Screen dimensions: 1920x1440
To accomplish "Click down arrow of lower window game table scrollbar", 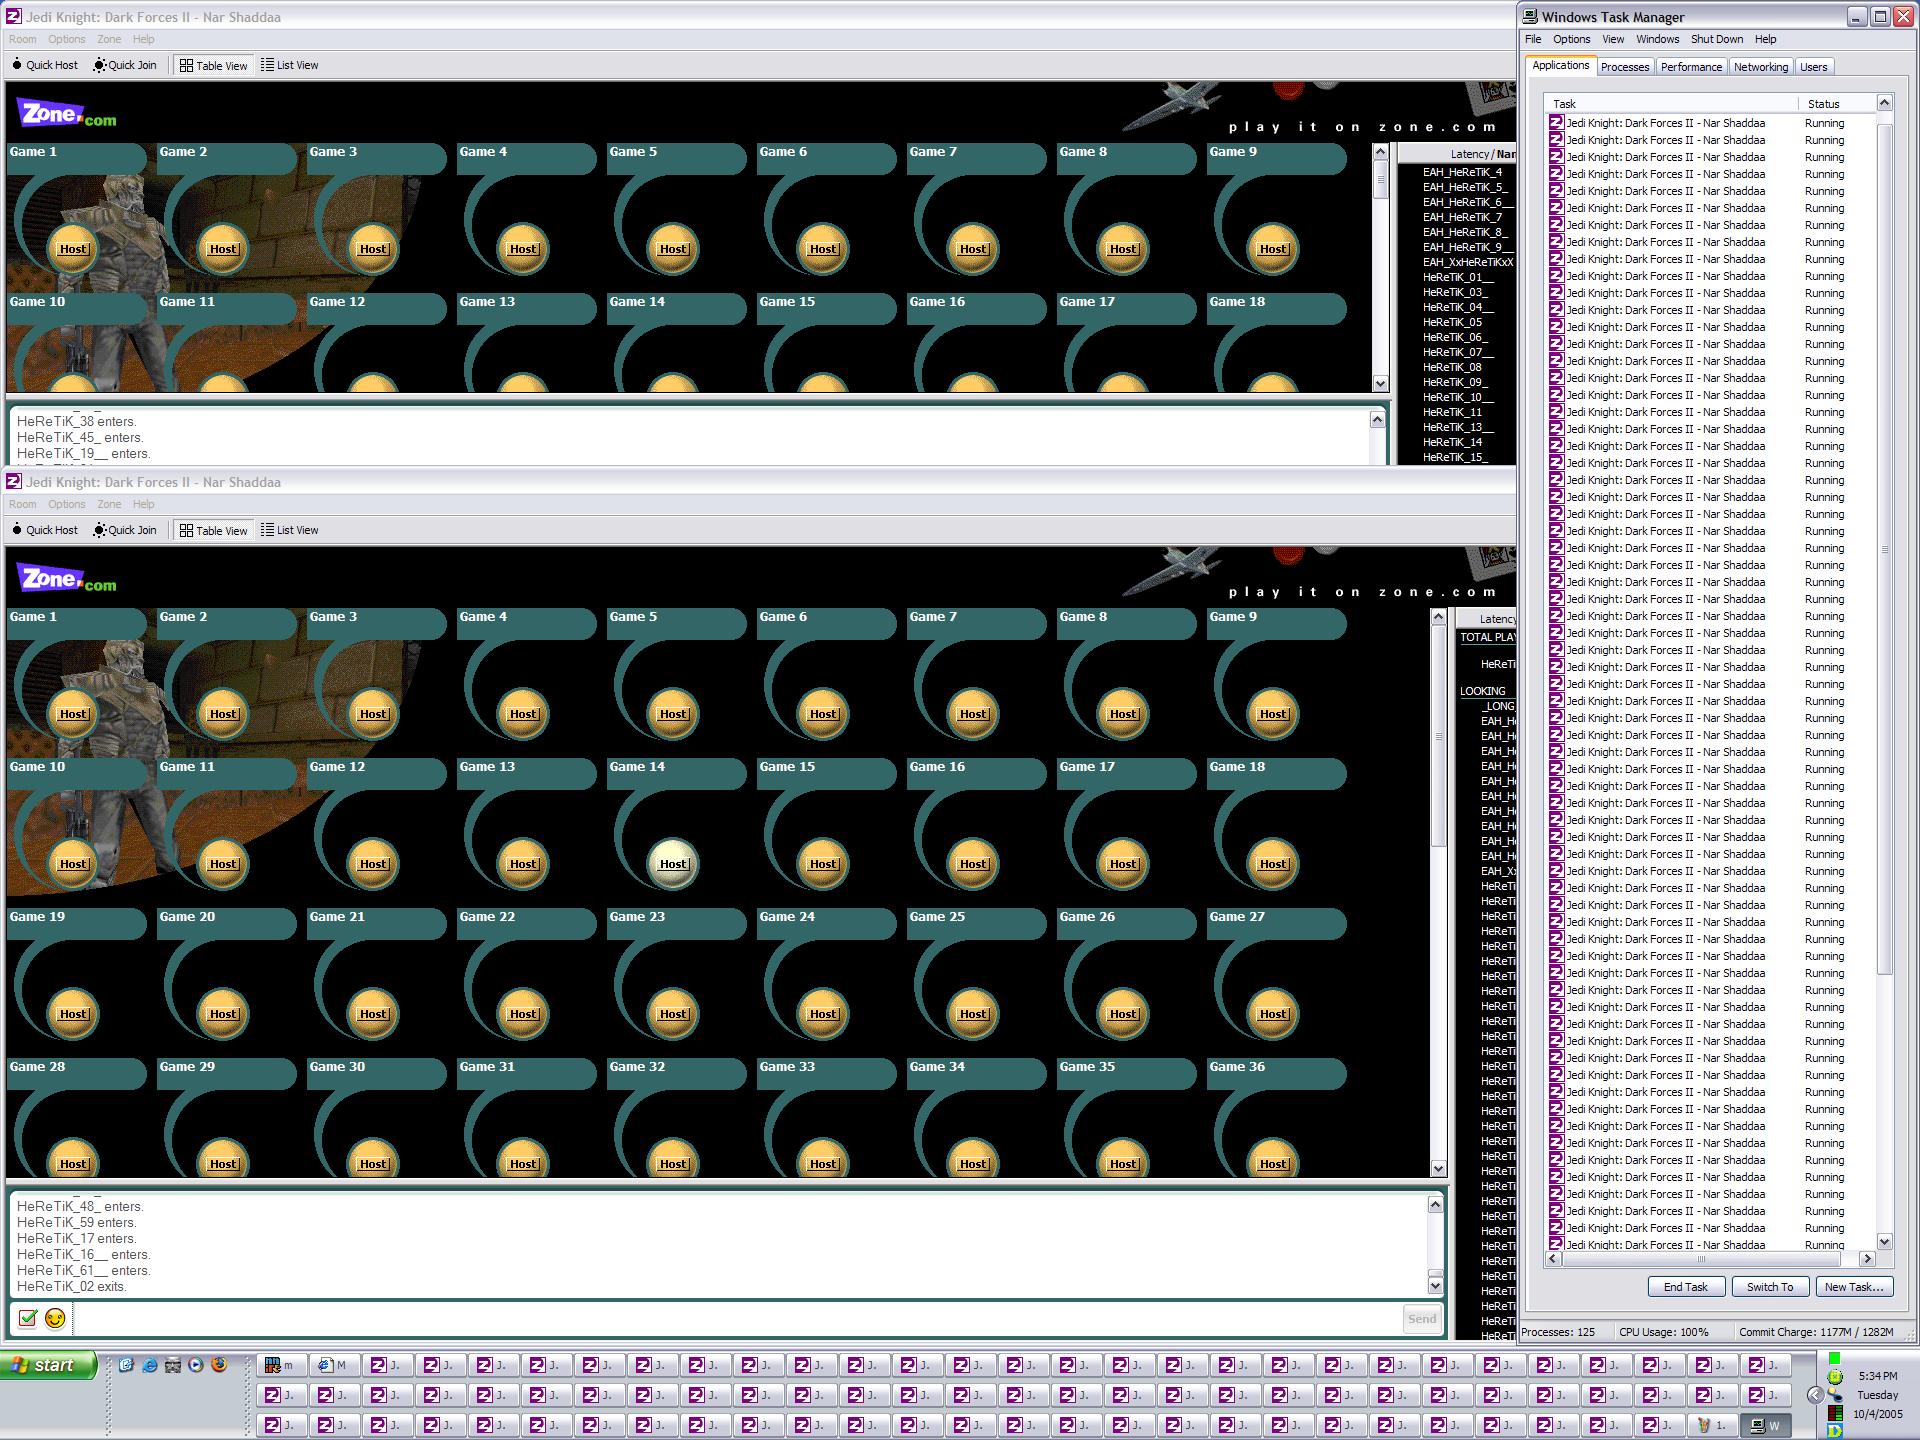I will [x=1439, y=1168].
